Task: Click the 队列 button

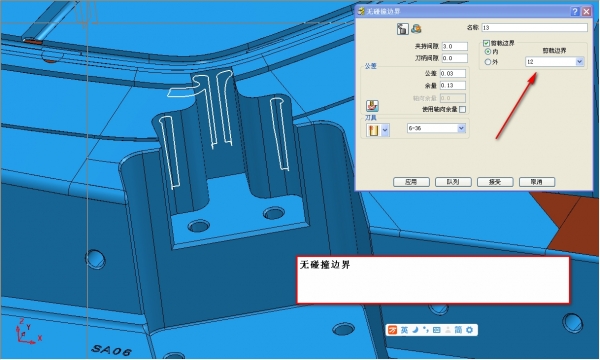Action: pyautogui.click(x=453, y=182)
